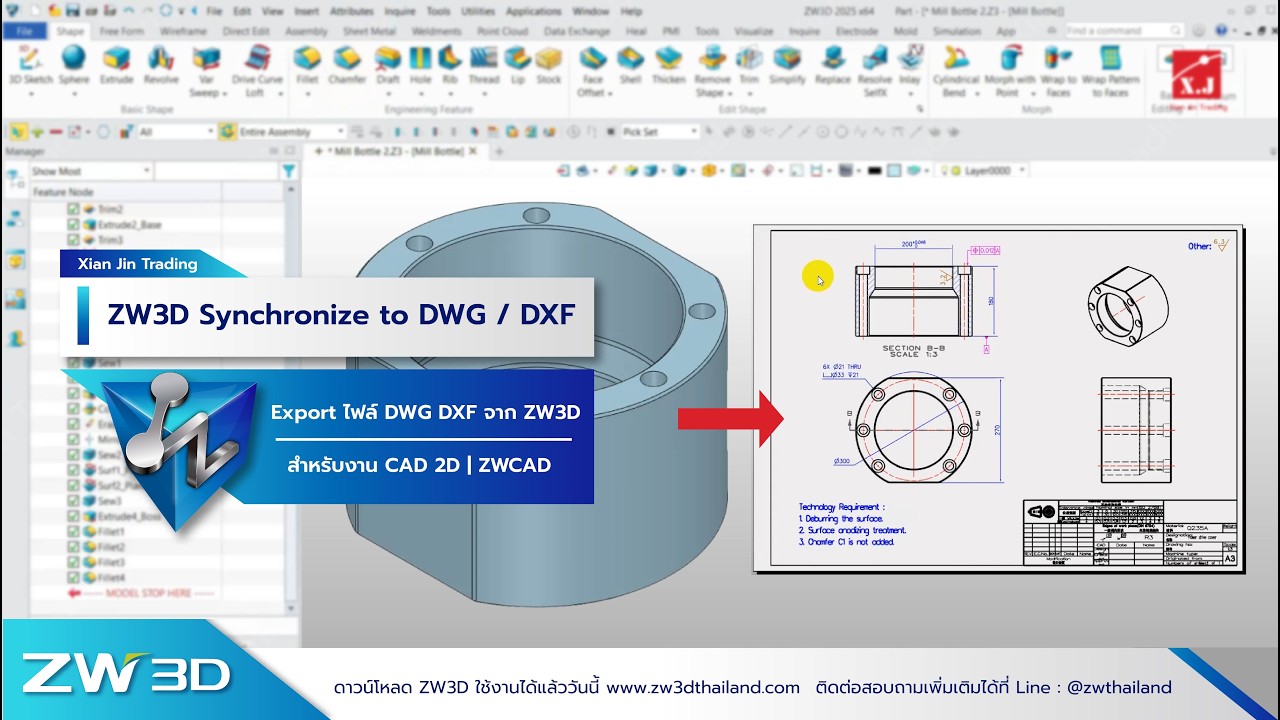
Task: Open the Attributes menu
Action: pyautogui.click(x=351, y=11)
